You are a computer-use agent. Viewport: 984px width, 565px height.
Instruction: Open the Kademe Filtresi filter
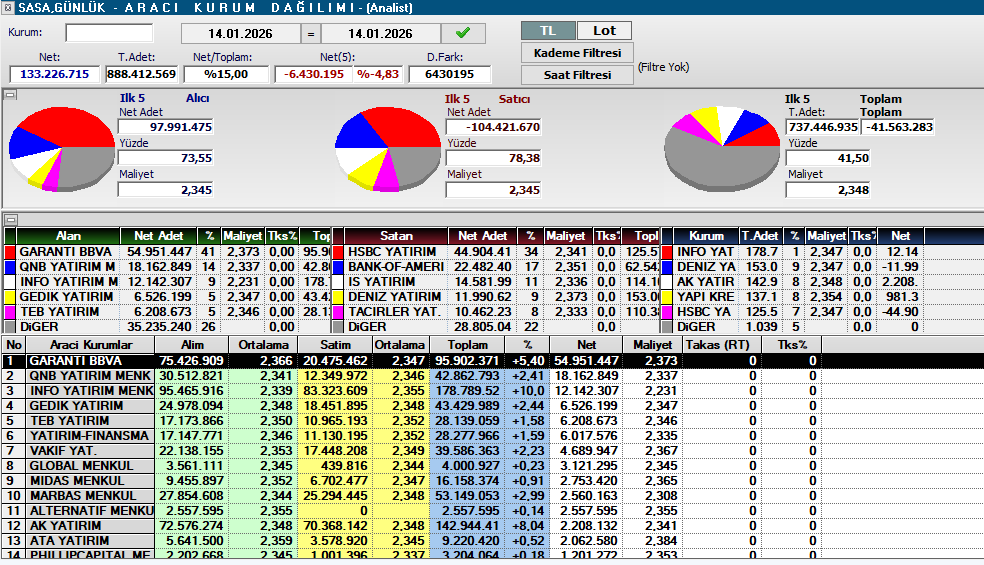click(577, 53)
